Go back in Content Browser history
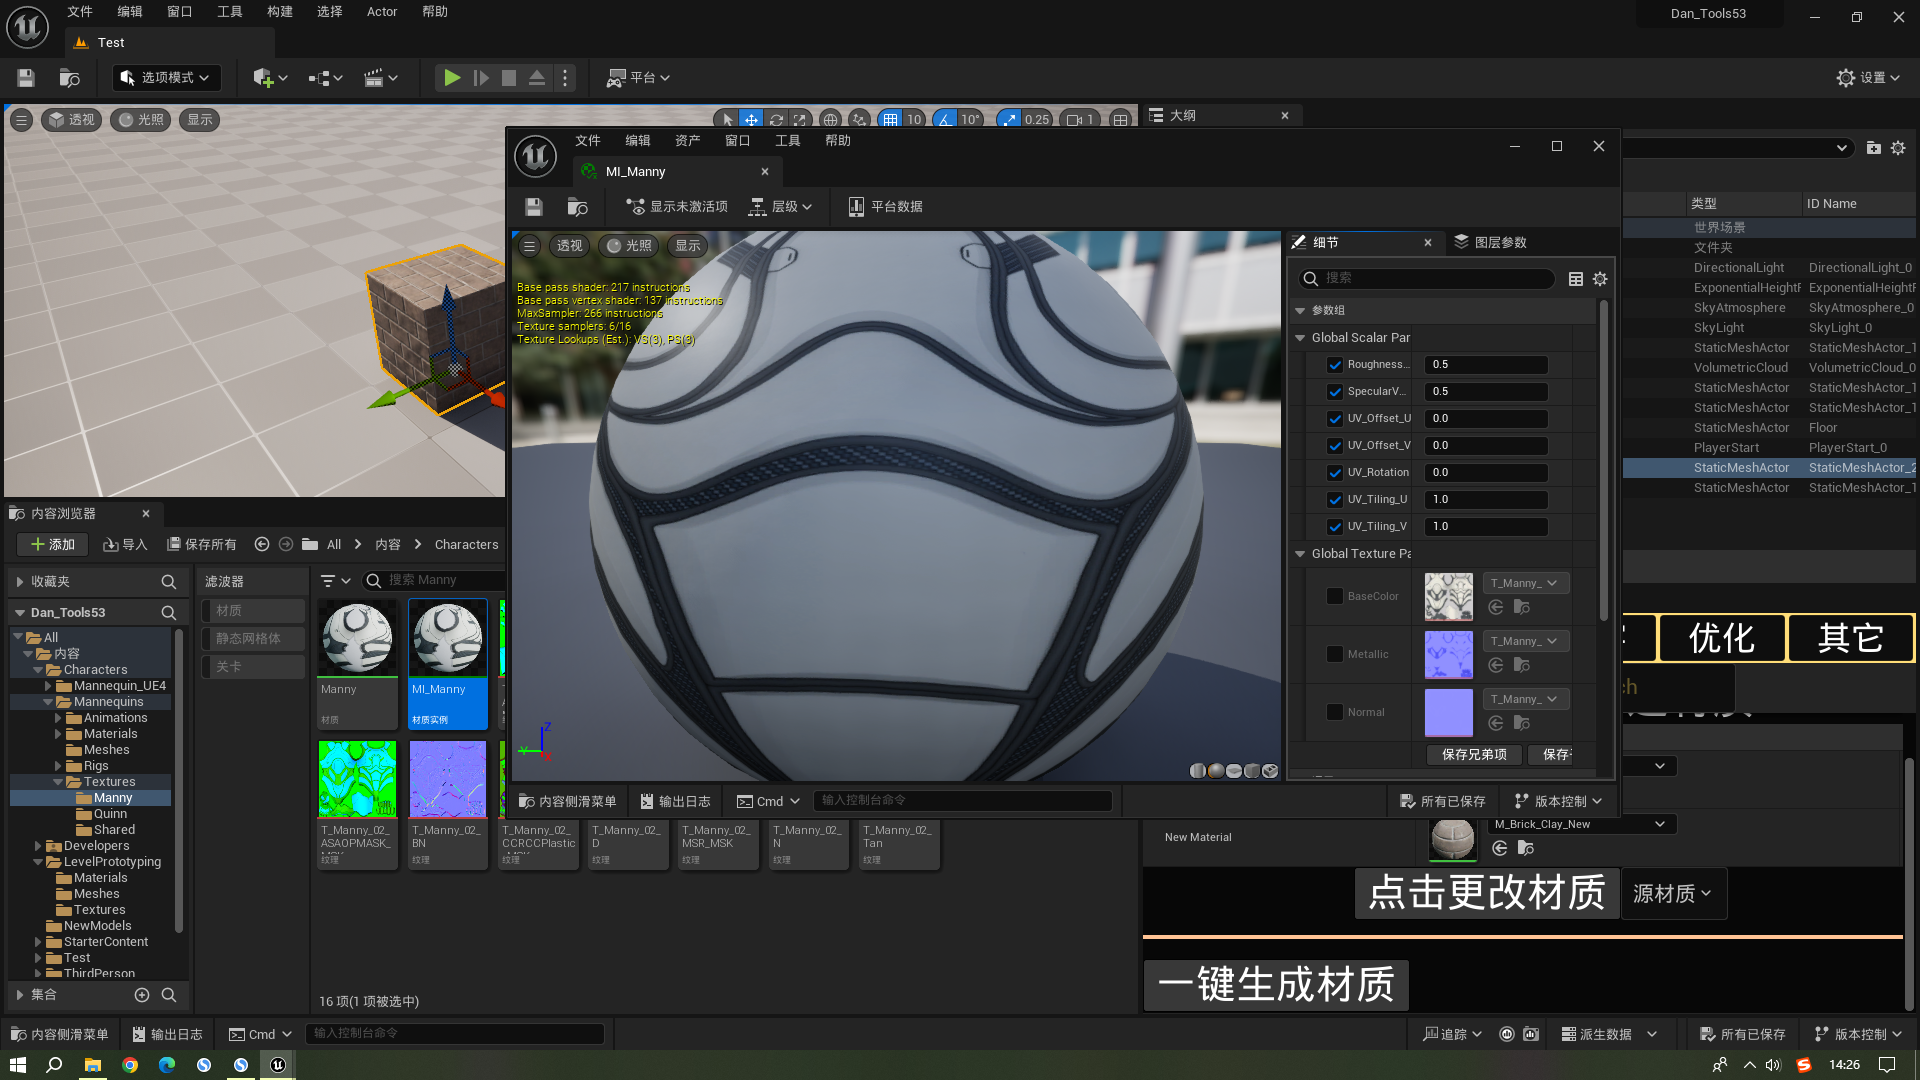Image resolution: width=1920 pixels, height=1080 pixels. pos(262,545)
